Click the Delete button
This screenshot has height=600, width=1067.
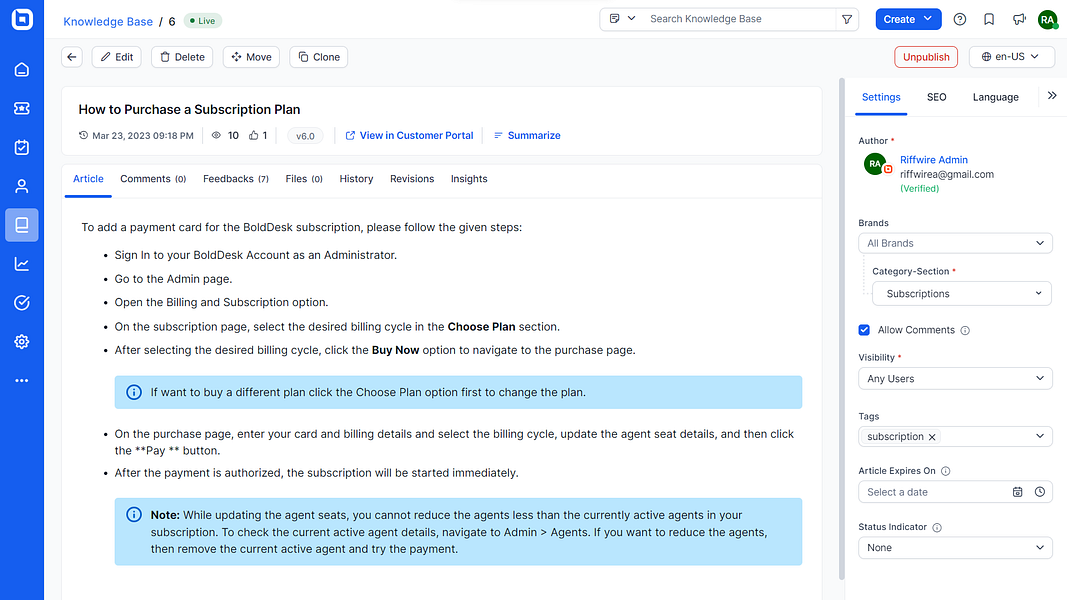(182, 57)
